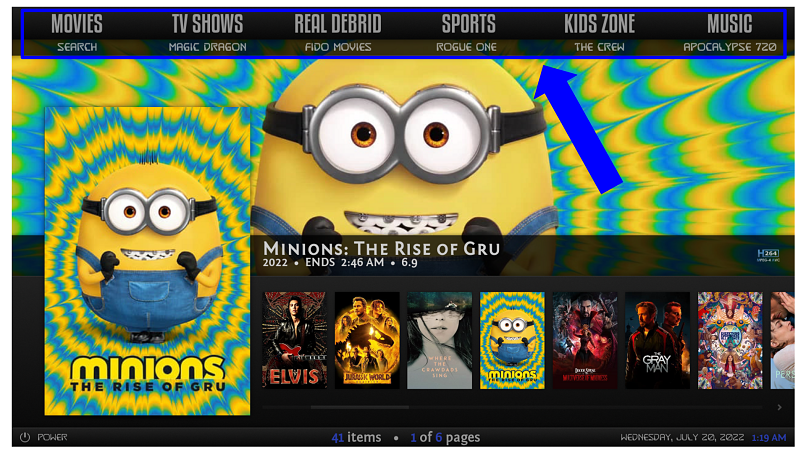Select the Elvis movie poster
The image size is (806, 453).
click(295, 340)
